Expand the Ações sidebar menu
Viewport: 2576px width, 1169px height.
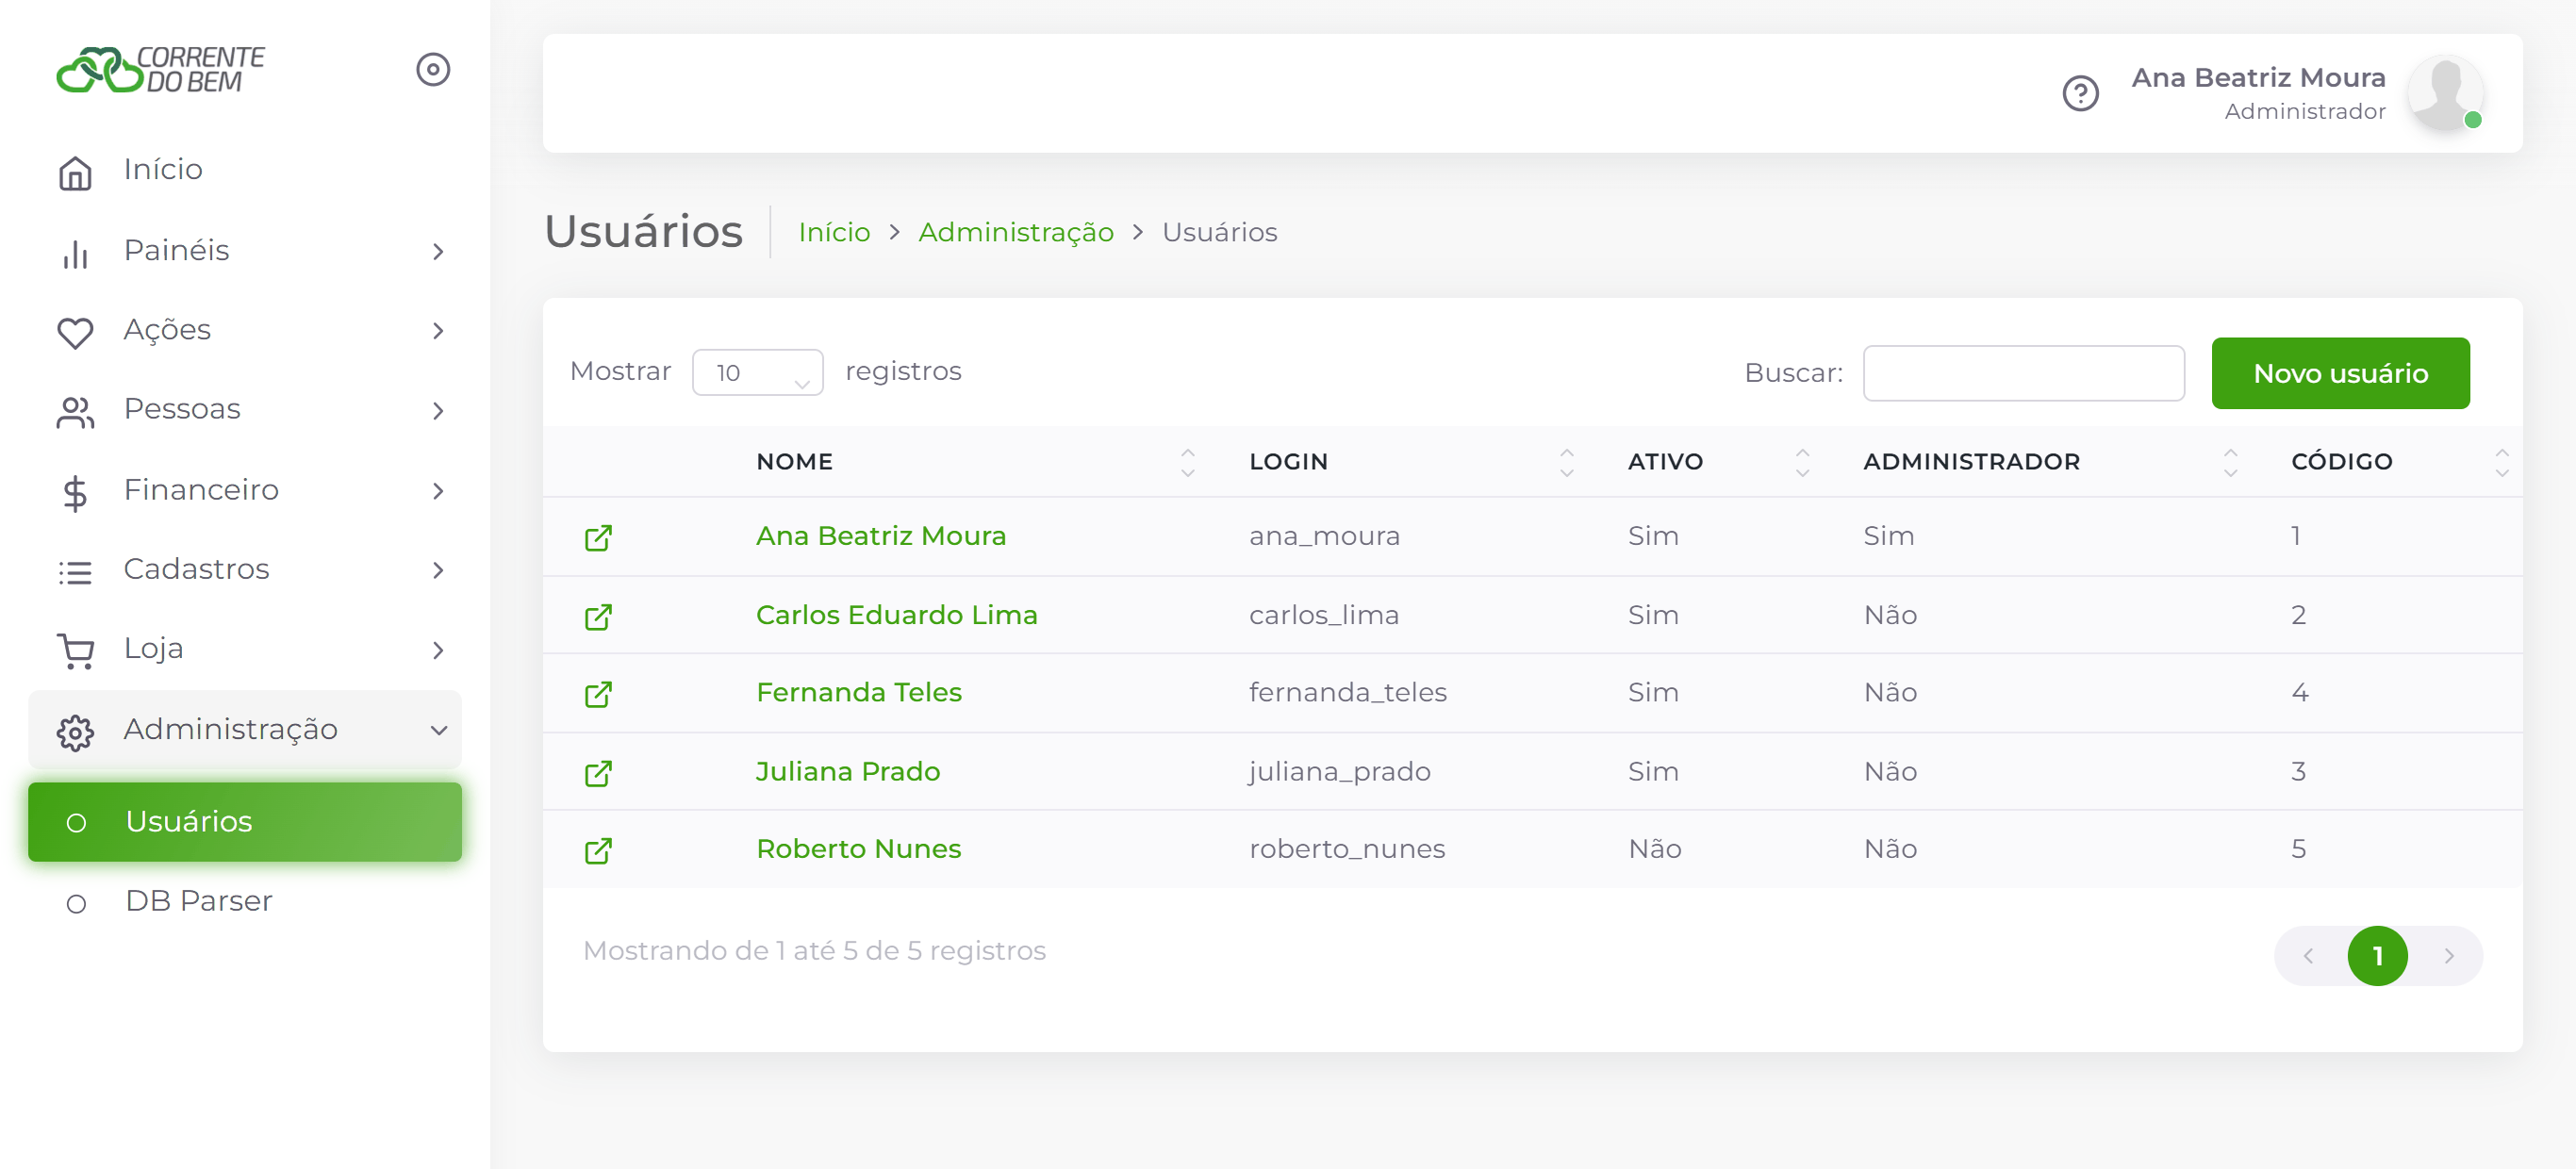245,330
